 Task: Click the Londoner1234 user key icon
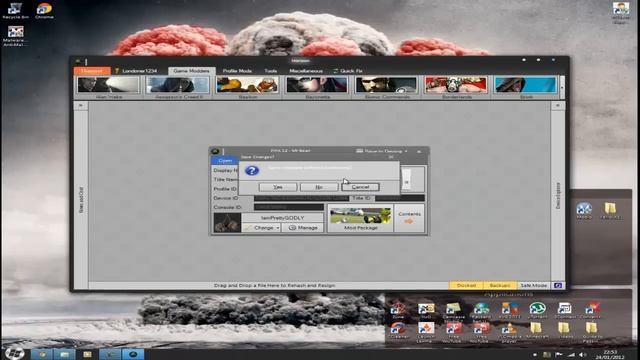(117, 71)
